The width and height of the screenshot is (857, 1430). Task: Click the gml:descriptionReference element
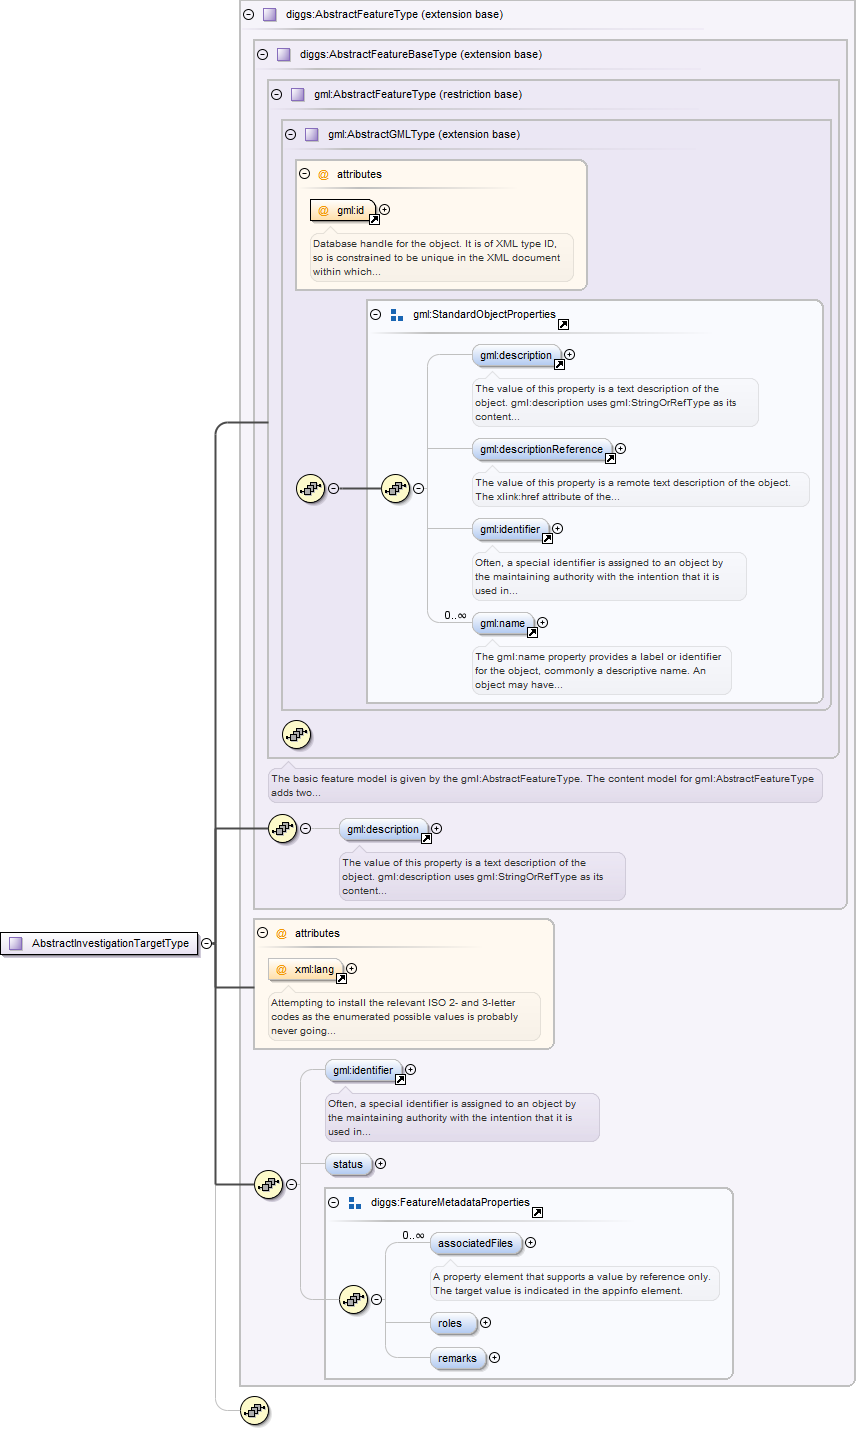coord(541,449)
